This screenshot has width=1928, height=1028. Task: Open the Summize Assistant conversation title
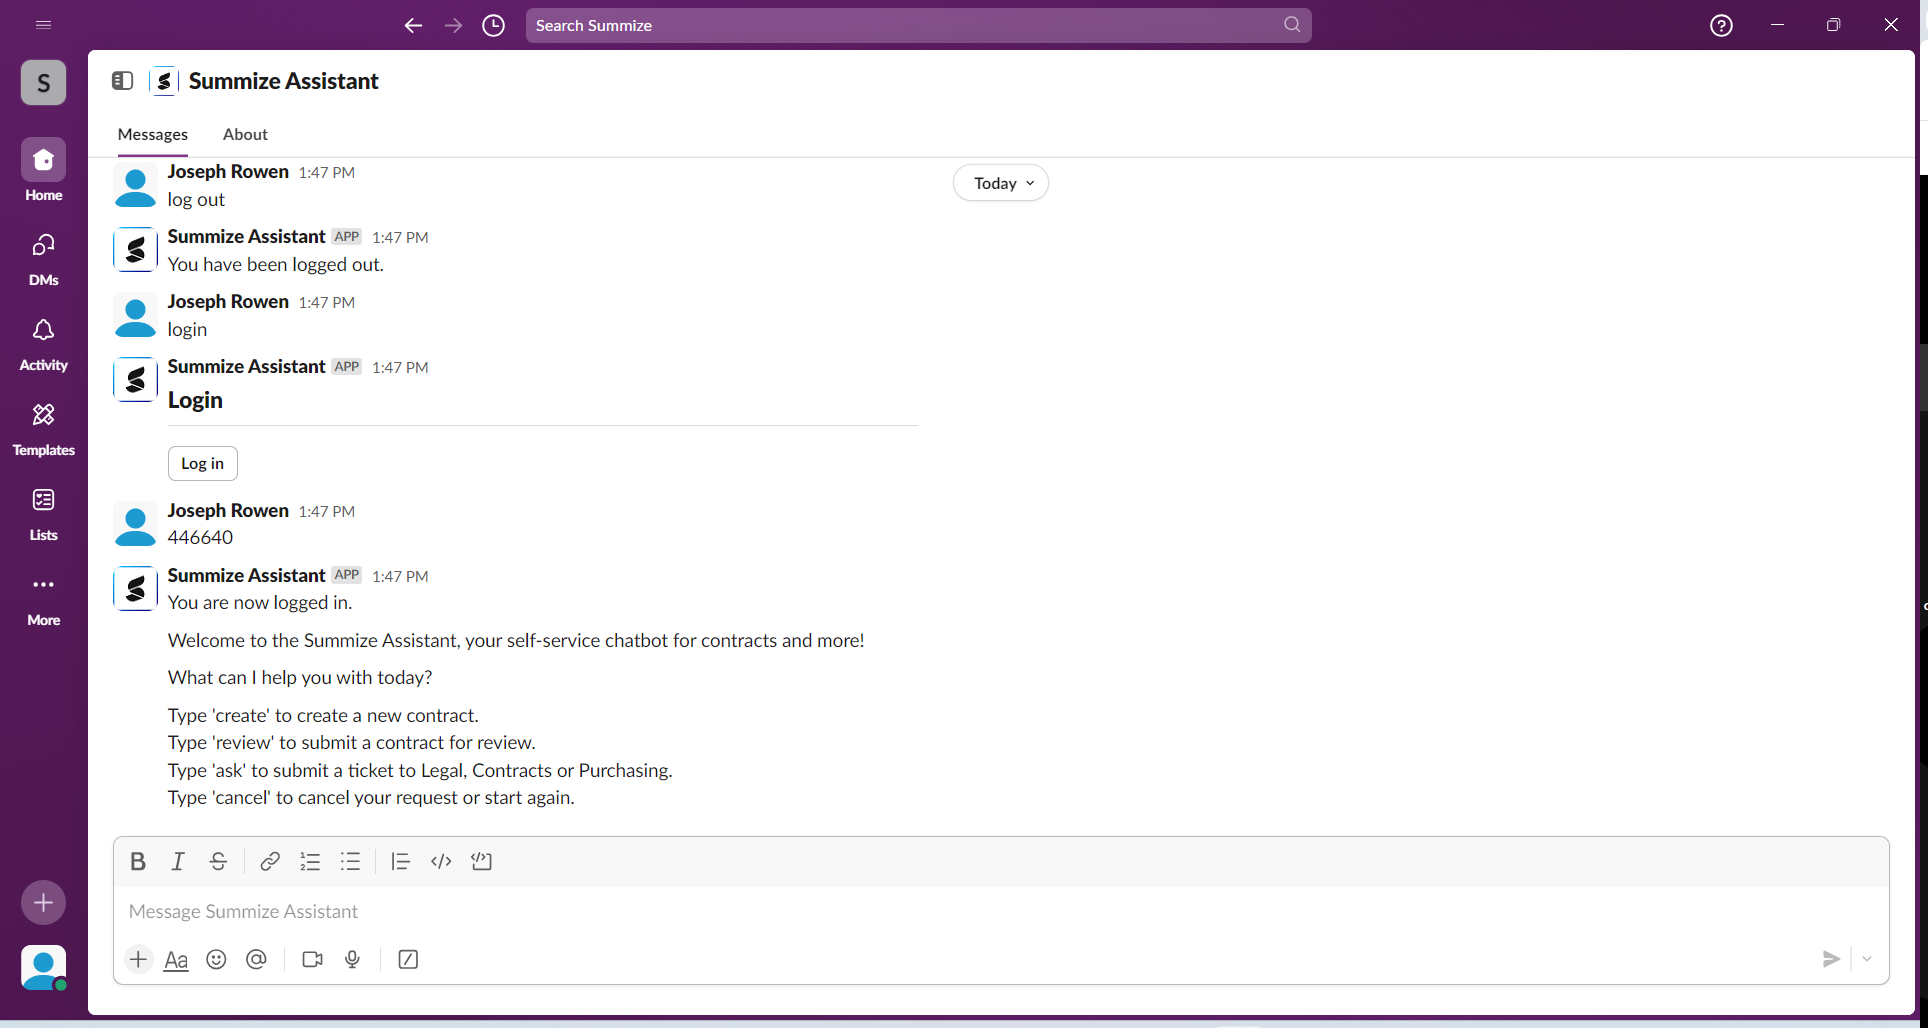(x=284, y=81)
